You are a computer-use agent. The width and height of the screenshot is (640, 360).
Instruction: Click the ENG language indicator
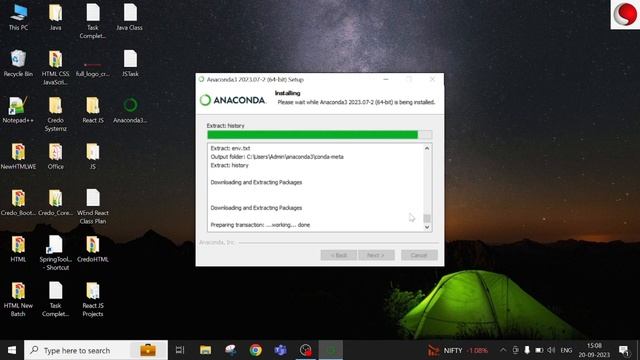(x=566, y=350)
